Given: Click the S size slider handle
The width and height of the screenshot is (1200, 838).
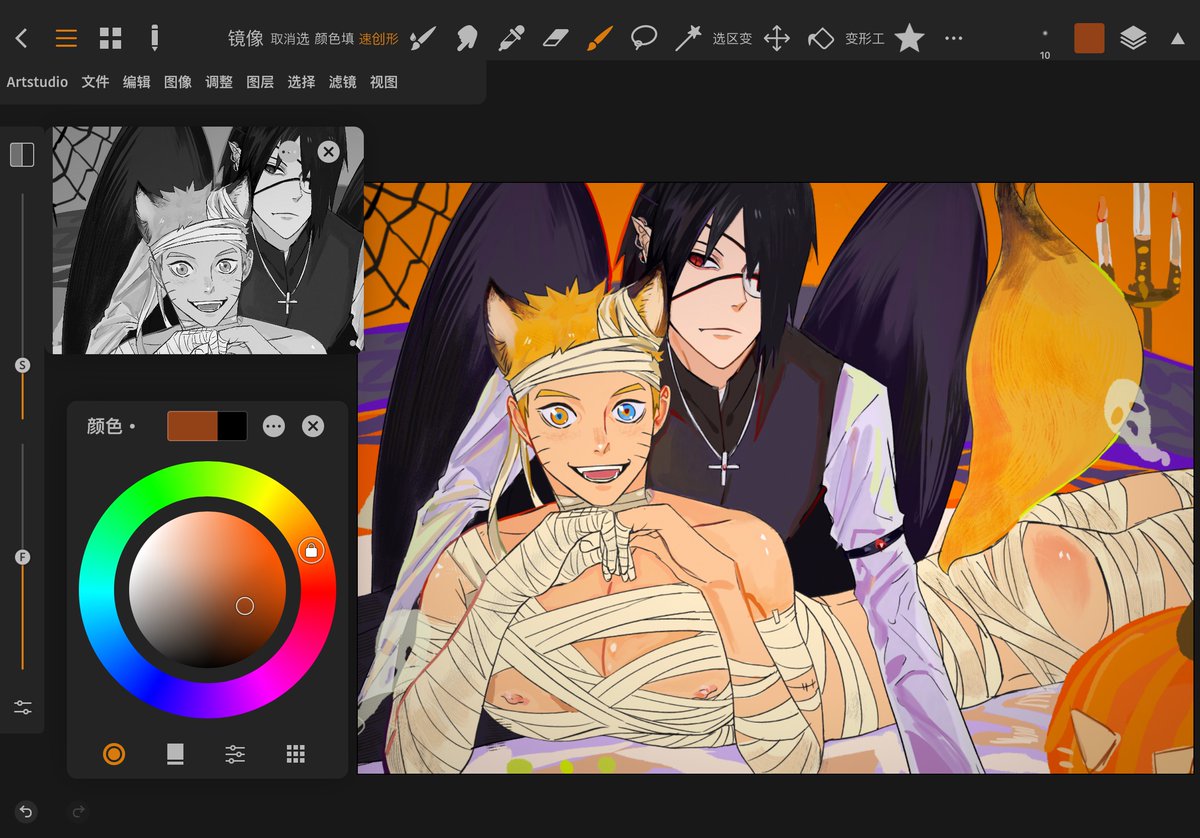Looking at the screenshot, I should 22,366.
